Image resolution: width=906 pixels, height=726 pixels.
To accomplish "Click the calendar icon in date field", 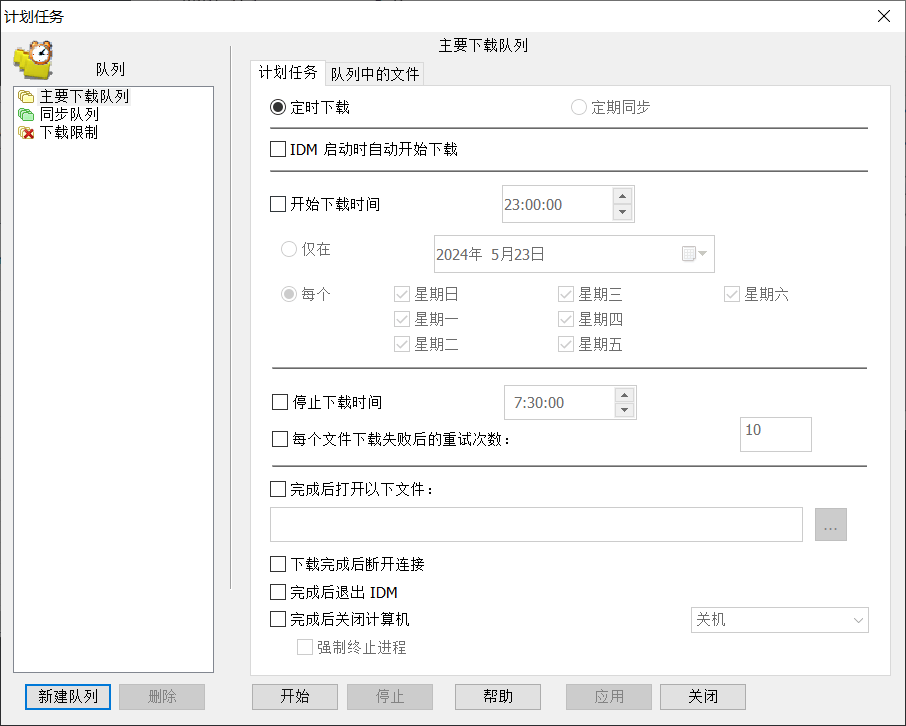I will coord(689,254).
